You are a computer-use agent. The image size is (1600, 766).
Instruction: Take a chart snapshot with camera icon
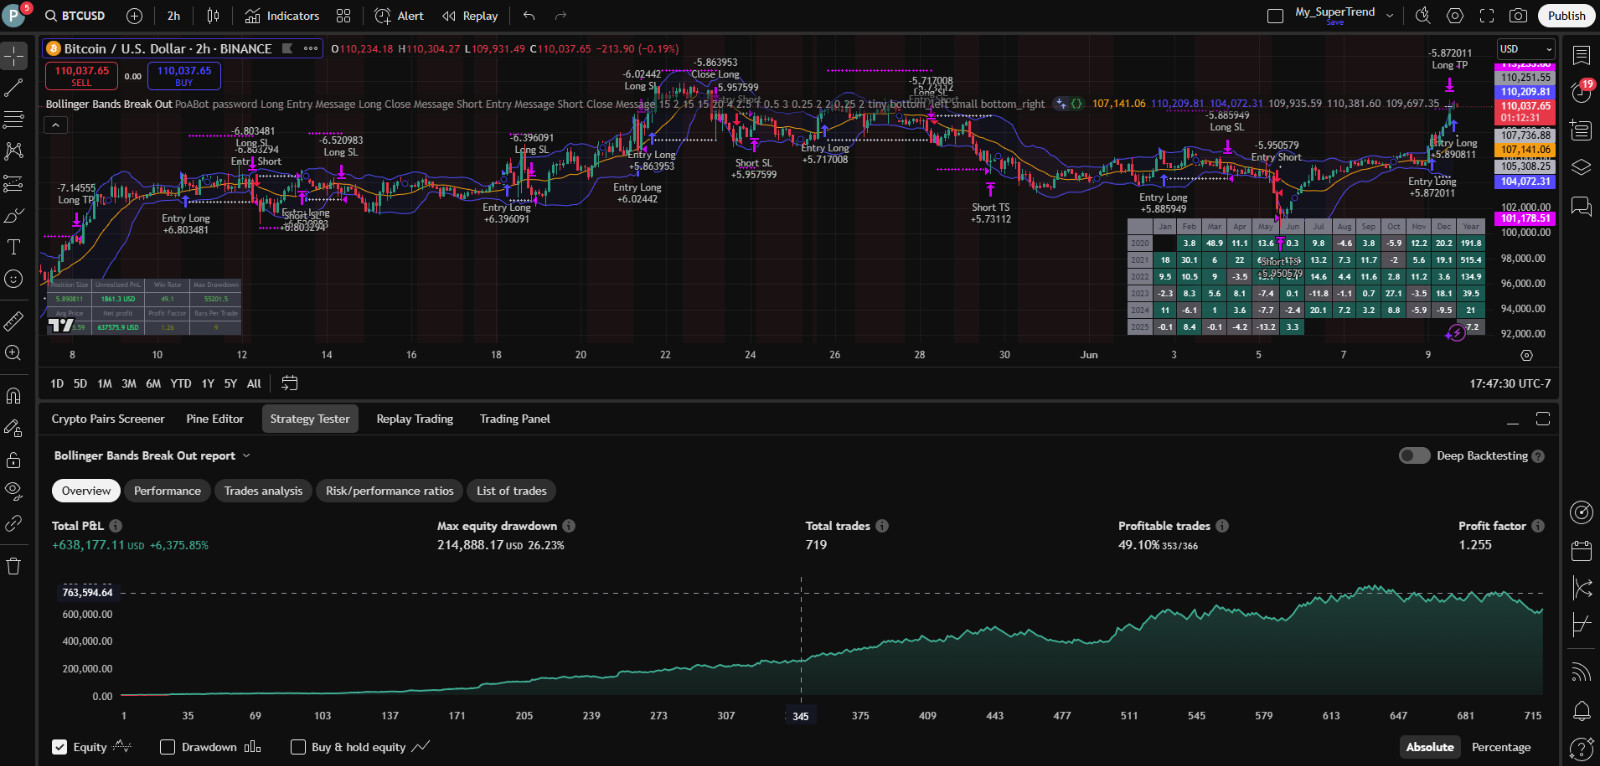point(1518,16)
